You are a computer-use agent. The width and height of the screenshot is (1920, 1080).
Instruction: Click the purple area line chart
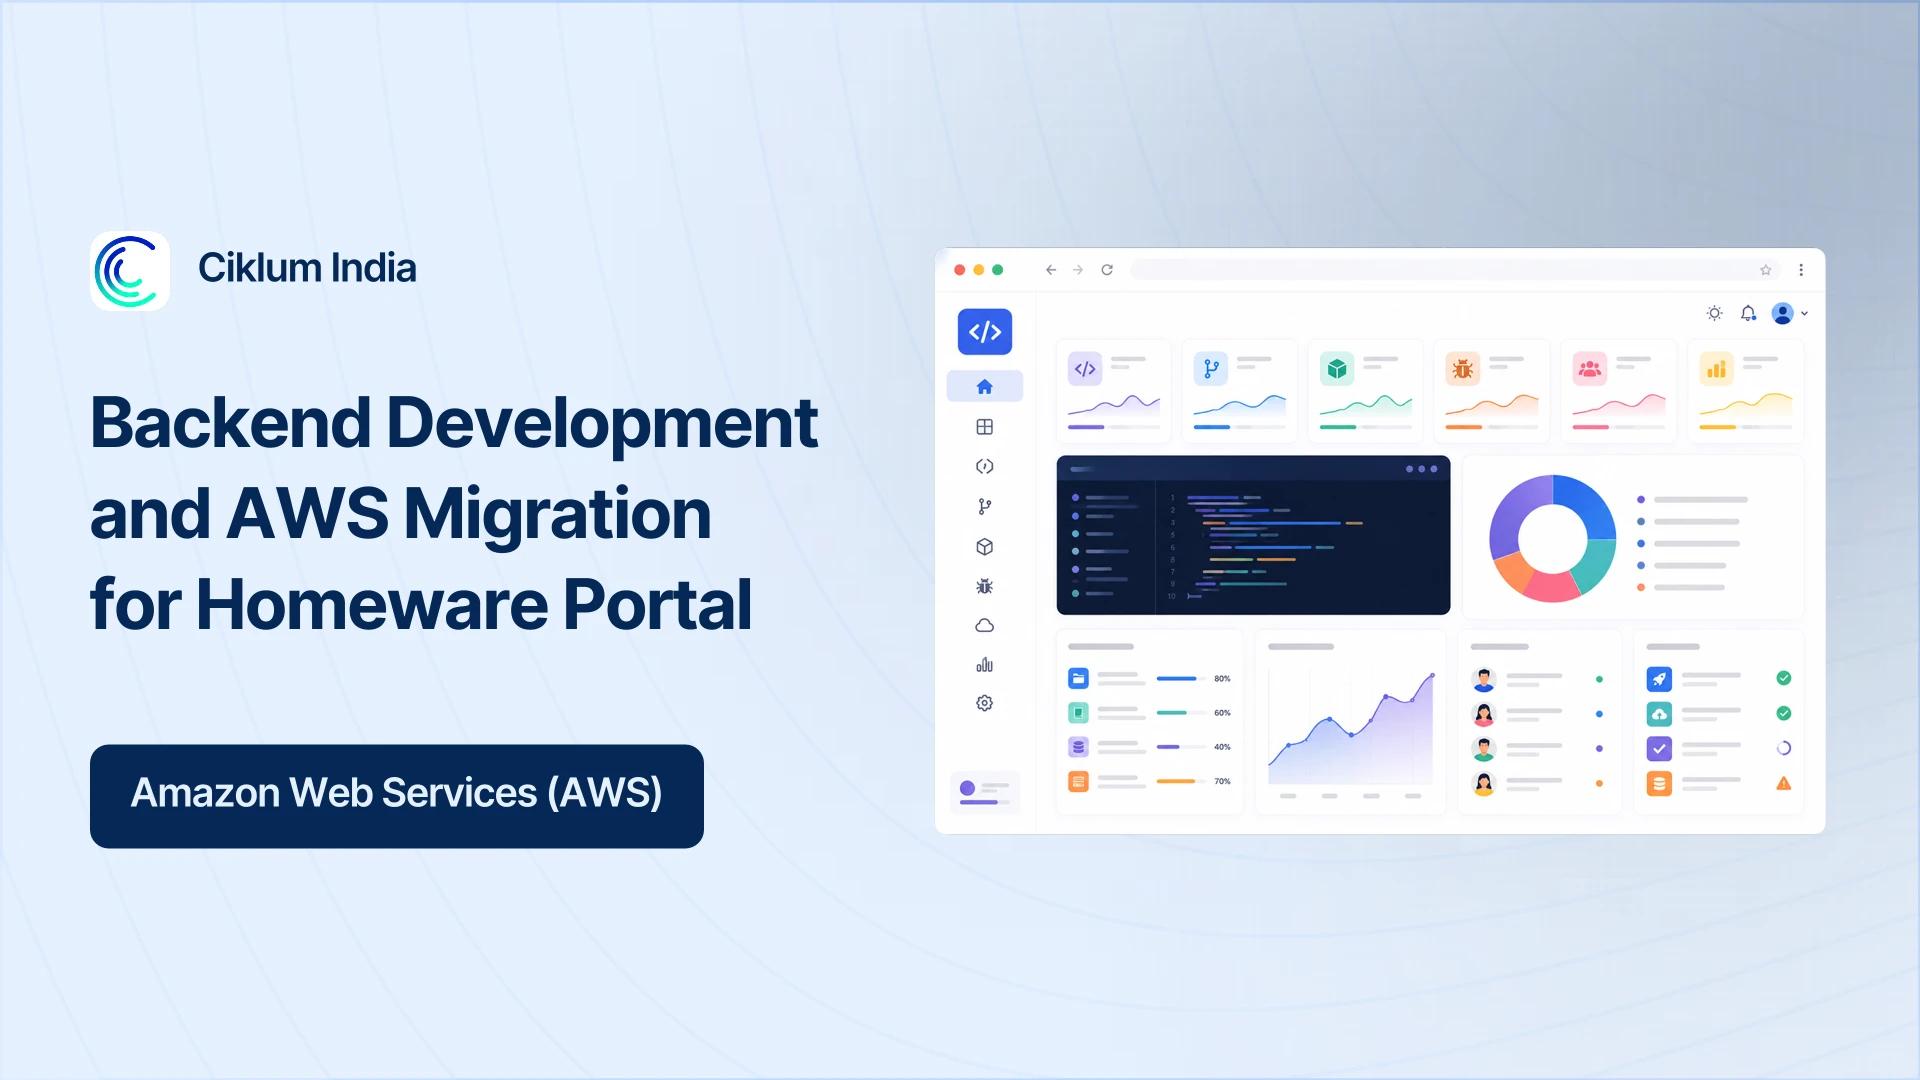(x=1351, y=728)
